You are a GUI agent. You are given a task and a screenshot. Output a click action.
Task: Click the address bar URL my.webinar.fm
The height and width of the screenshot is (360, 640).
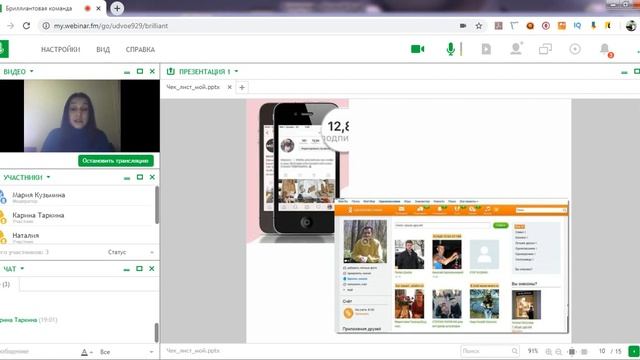[111, 26]
